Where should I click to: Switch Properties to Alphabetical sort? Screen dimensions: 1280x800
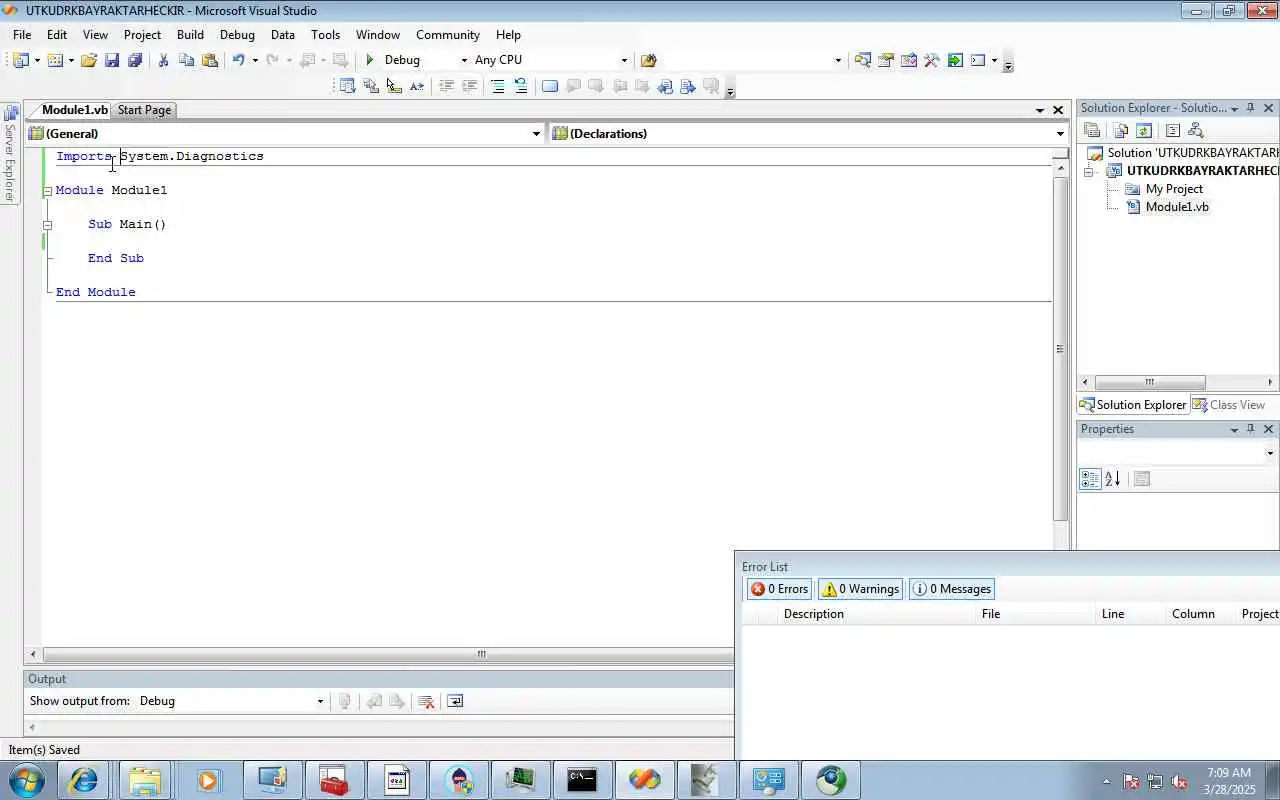1113,479
